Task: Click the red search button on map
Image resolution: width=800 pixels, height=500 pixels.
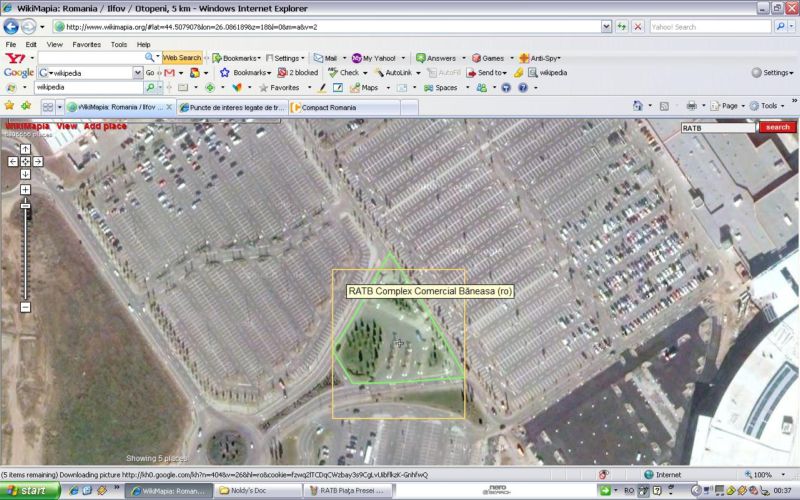Action: [x=777, y=127]
